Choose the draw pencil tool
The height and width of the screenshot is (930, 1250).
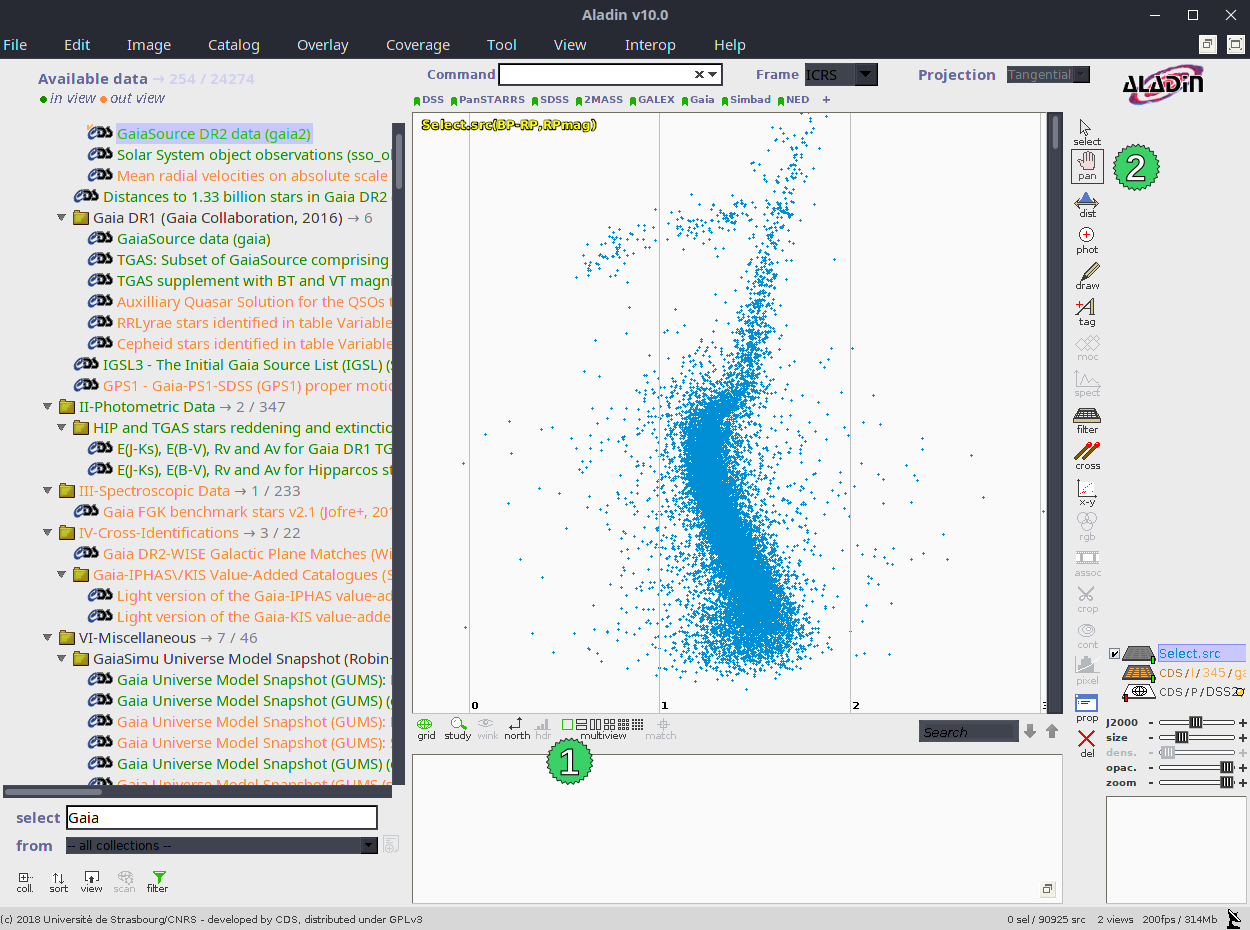pyautogui.click(x=1087, y=276)
